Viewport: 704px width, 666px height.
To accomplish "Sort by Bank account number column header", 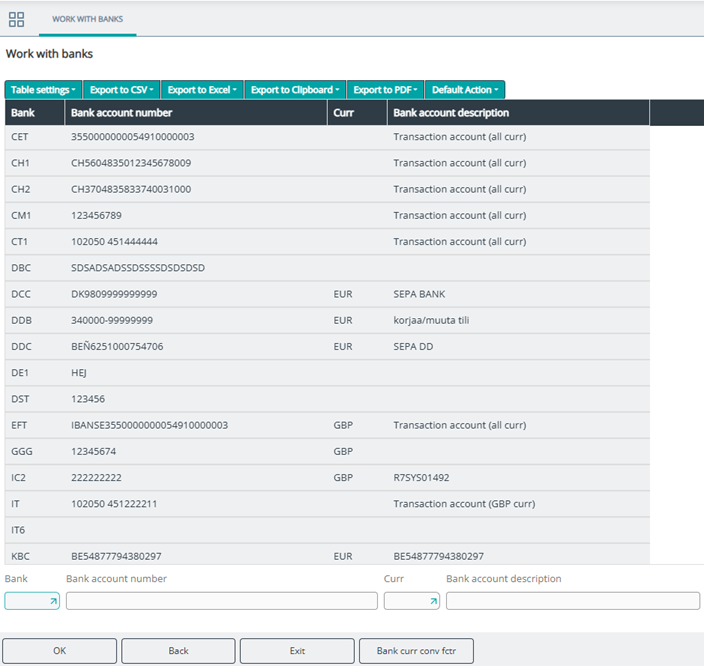I will tap(196, 113).
